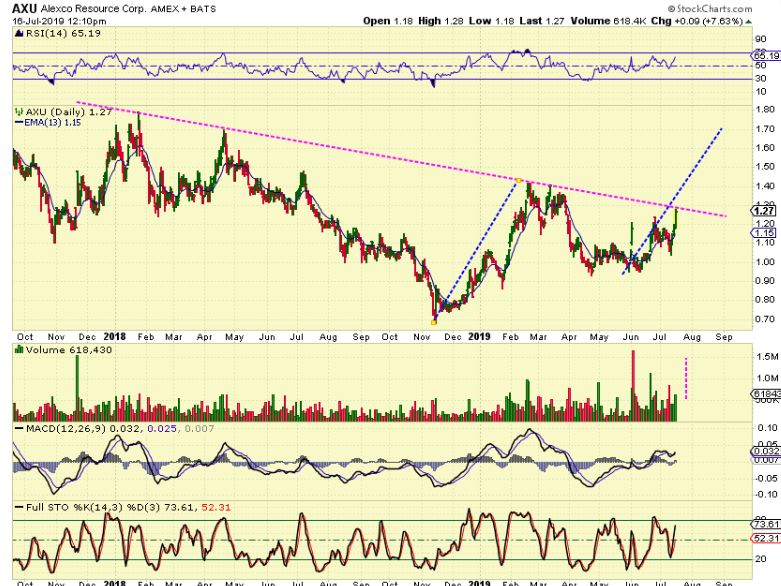Viewport: 781px width, 586px height.
Task: Click the MACD(12,26,9) legend label
Action: pos(66,429)
